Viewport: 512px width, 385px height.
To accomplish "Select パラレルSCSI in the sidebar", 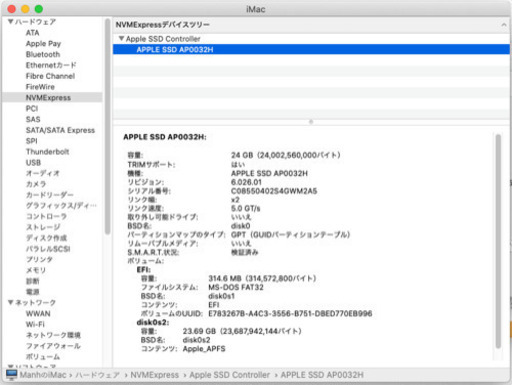I will [x=48, y=249].
